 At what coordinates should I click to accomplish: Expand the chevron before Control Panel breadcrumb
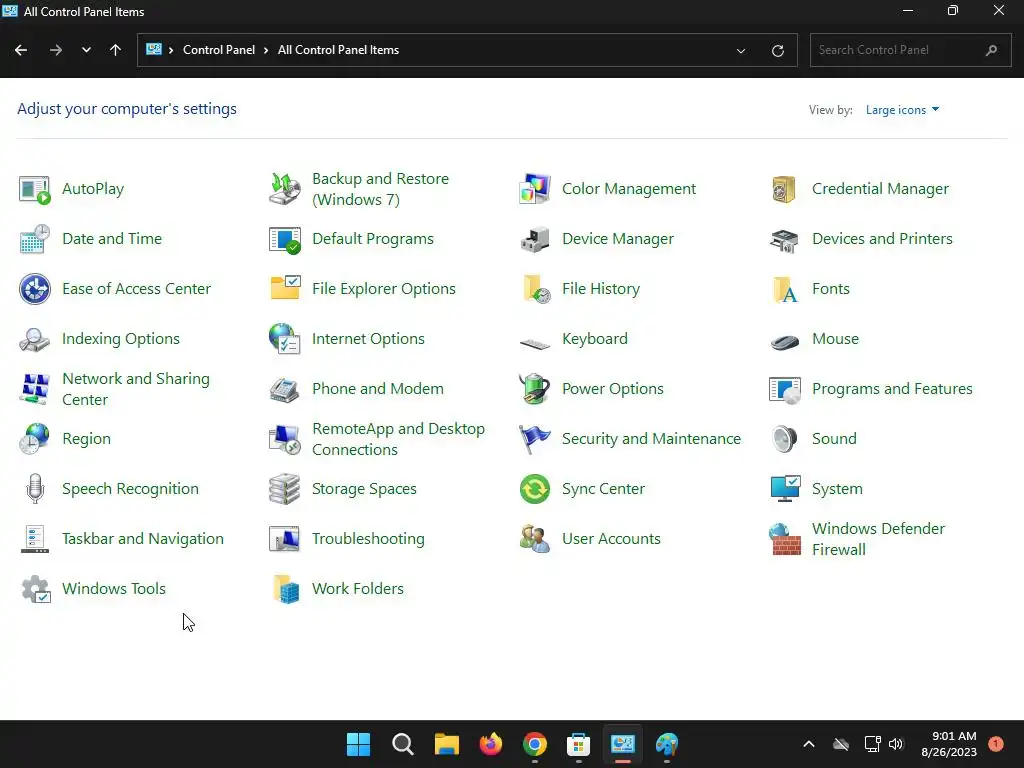[171, 50]
